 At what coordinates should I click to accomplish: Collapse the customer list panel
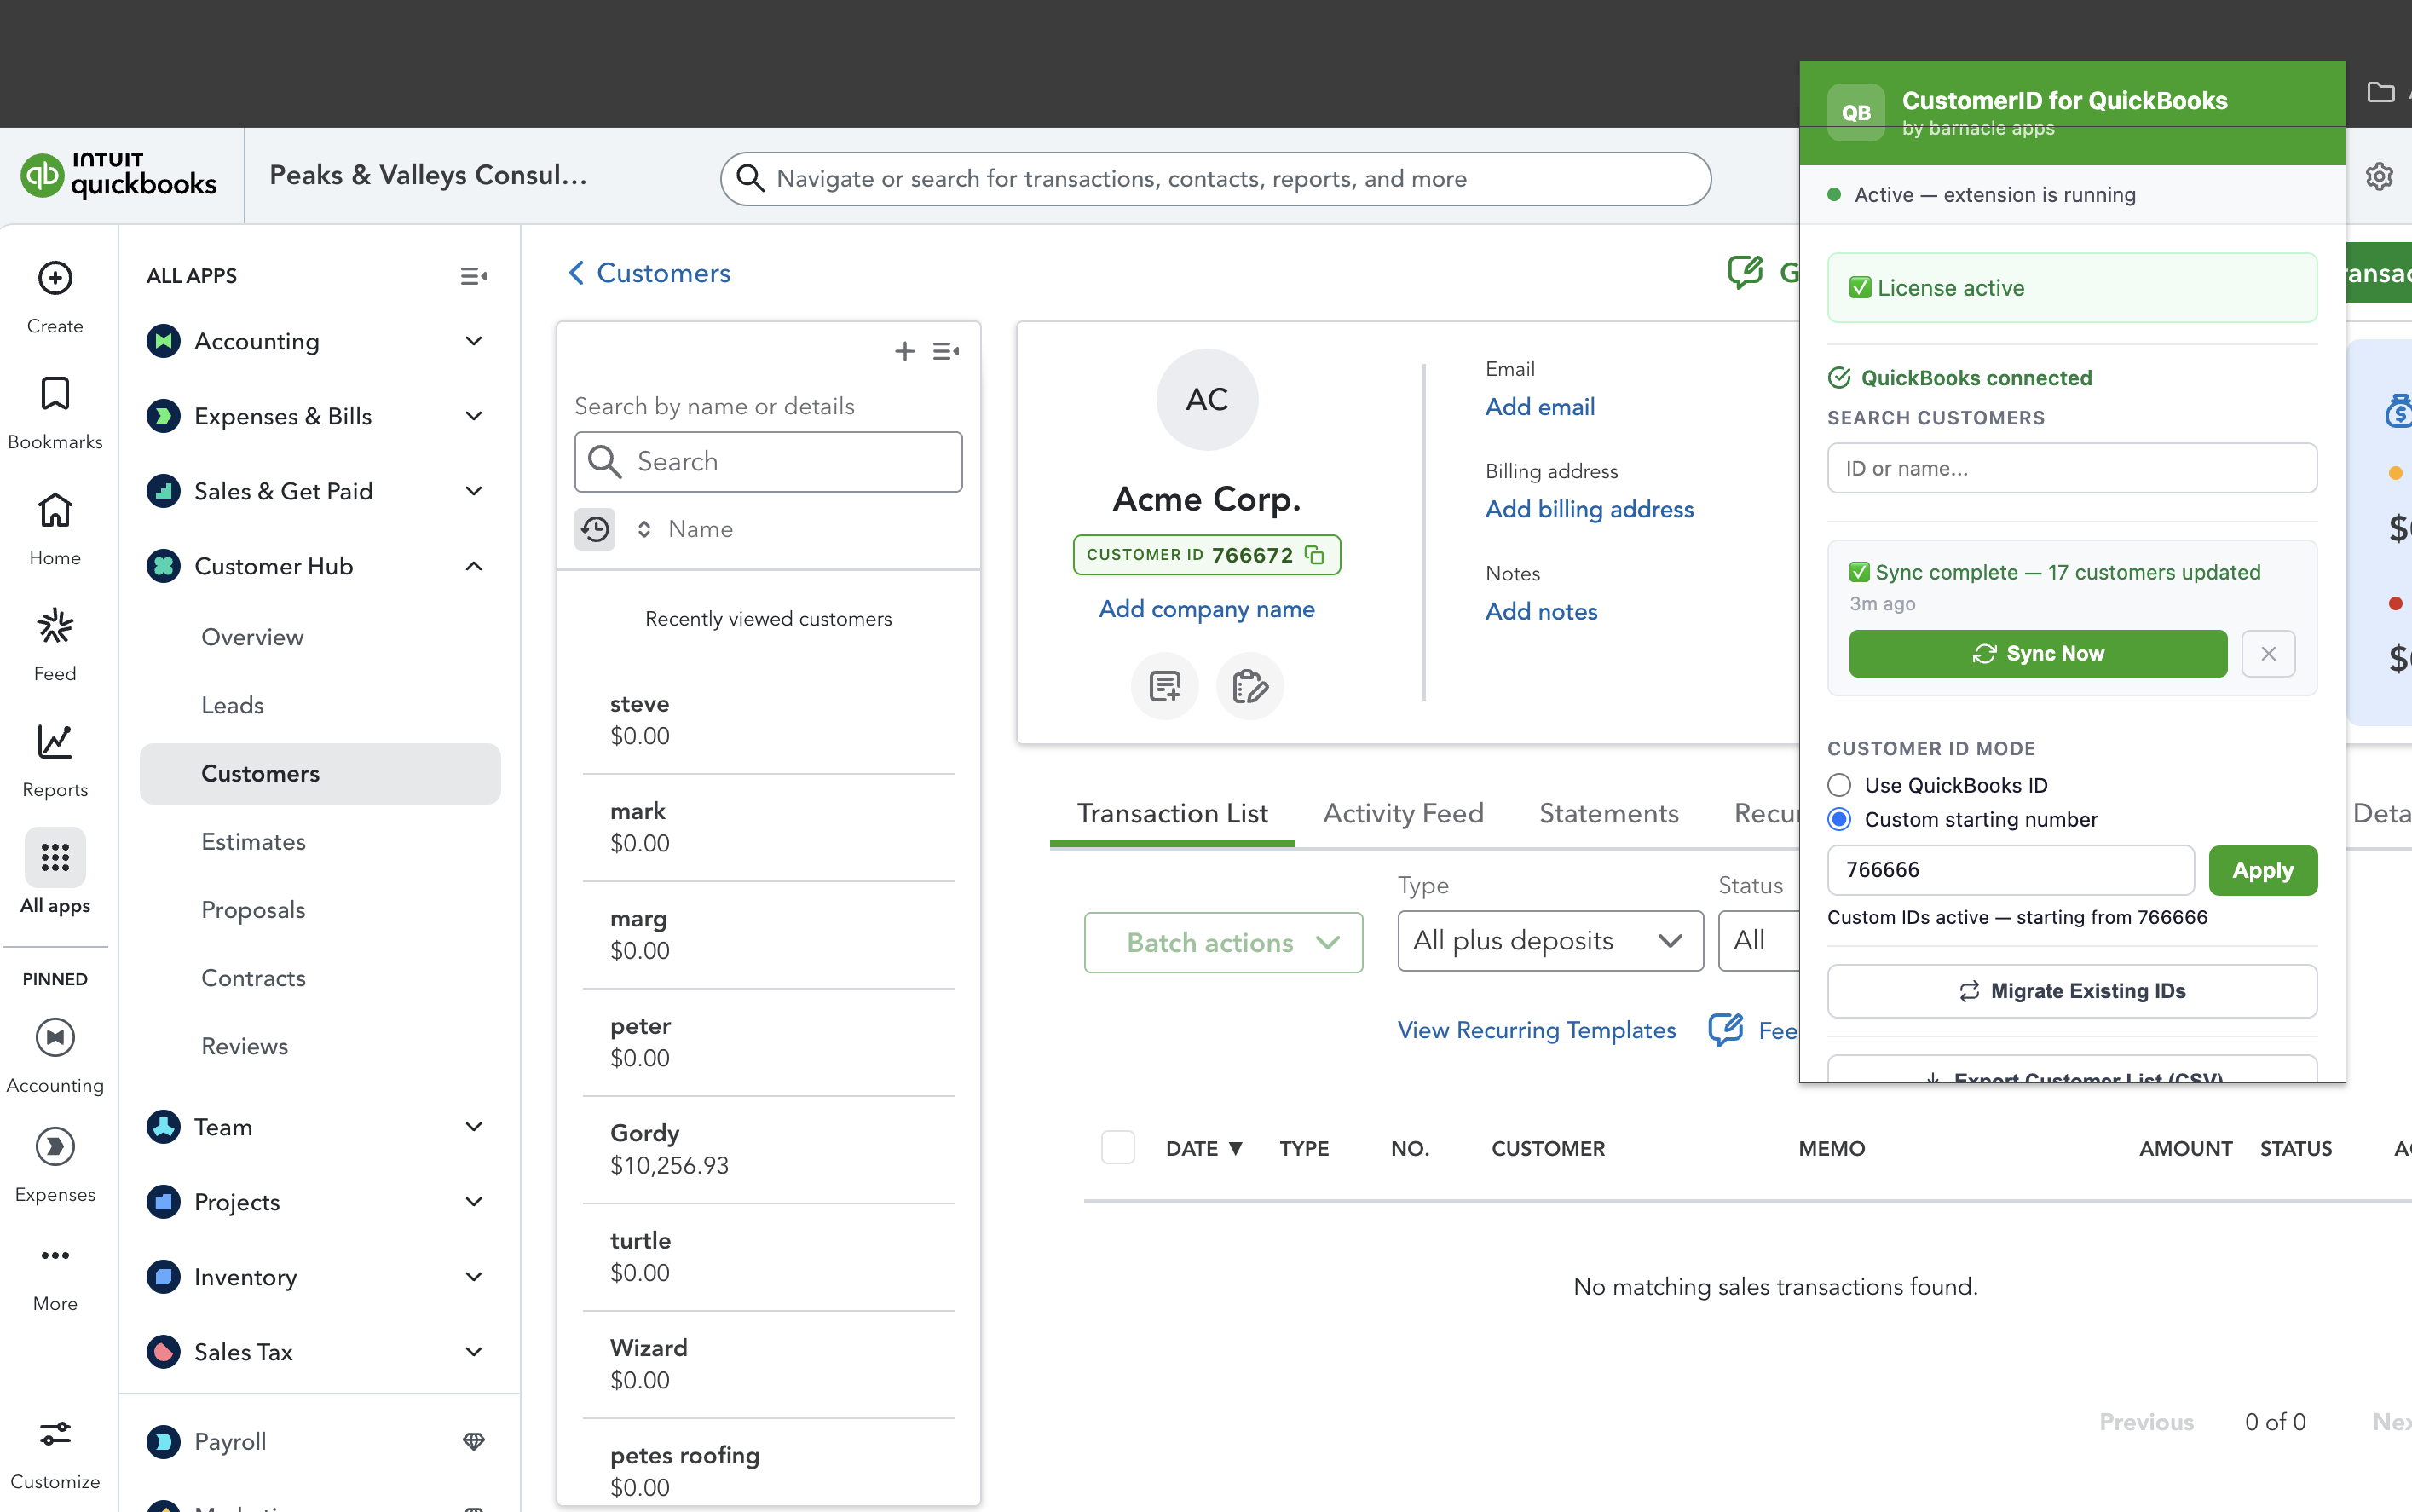(946, 351)
